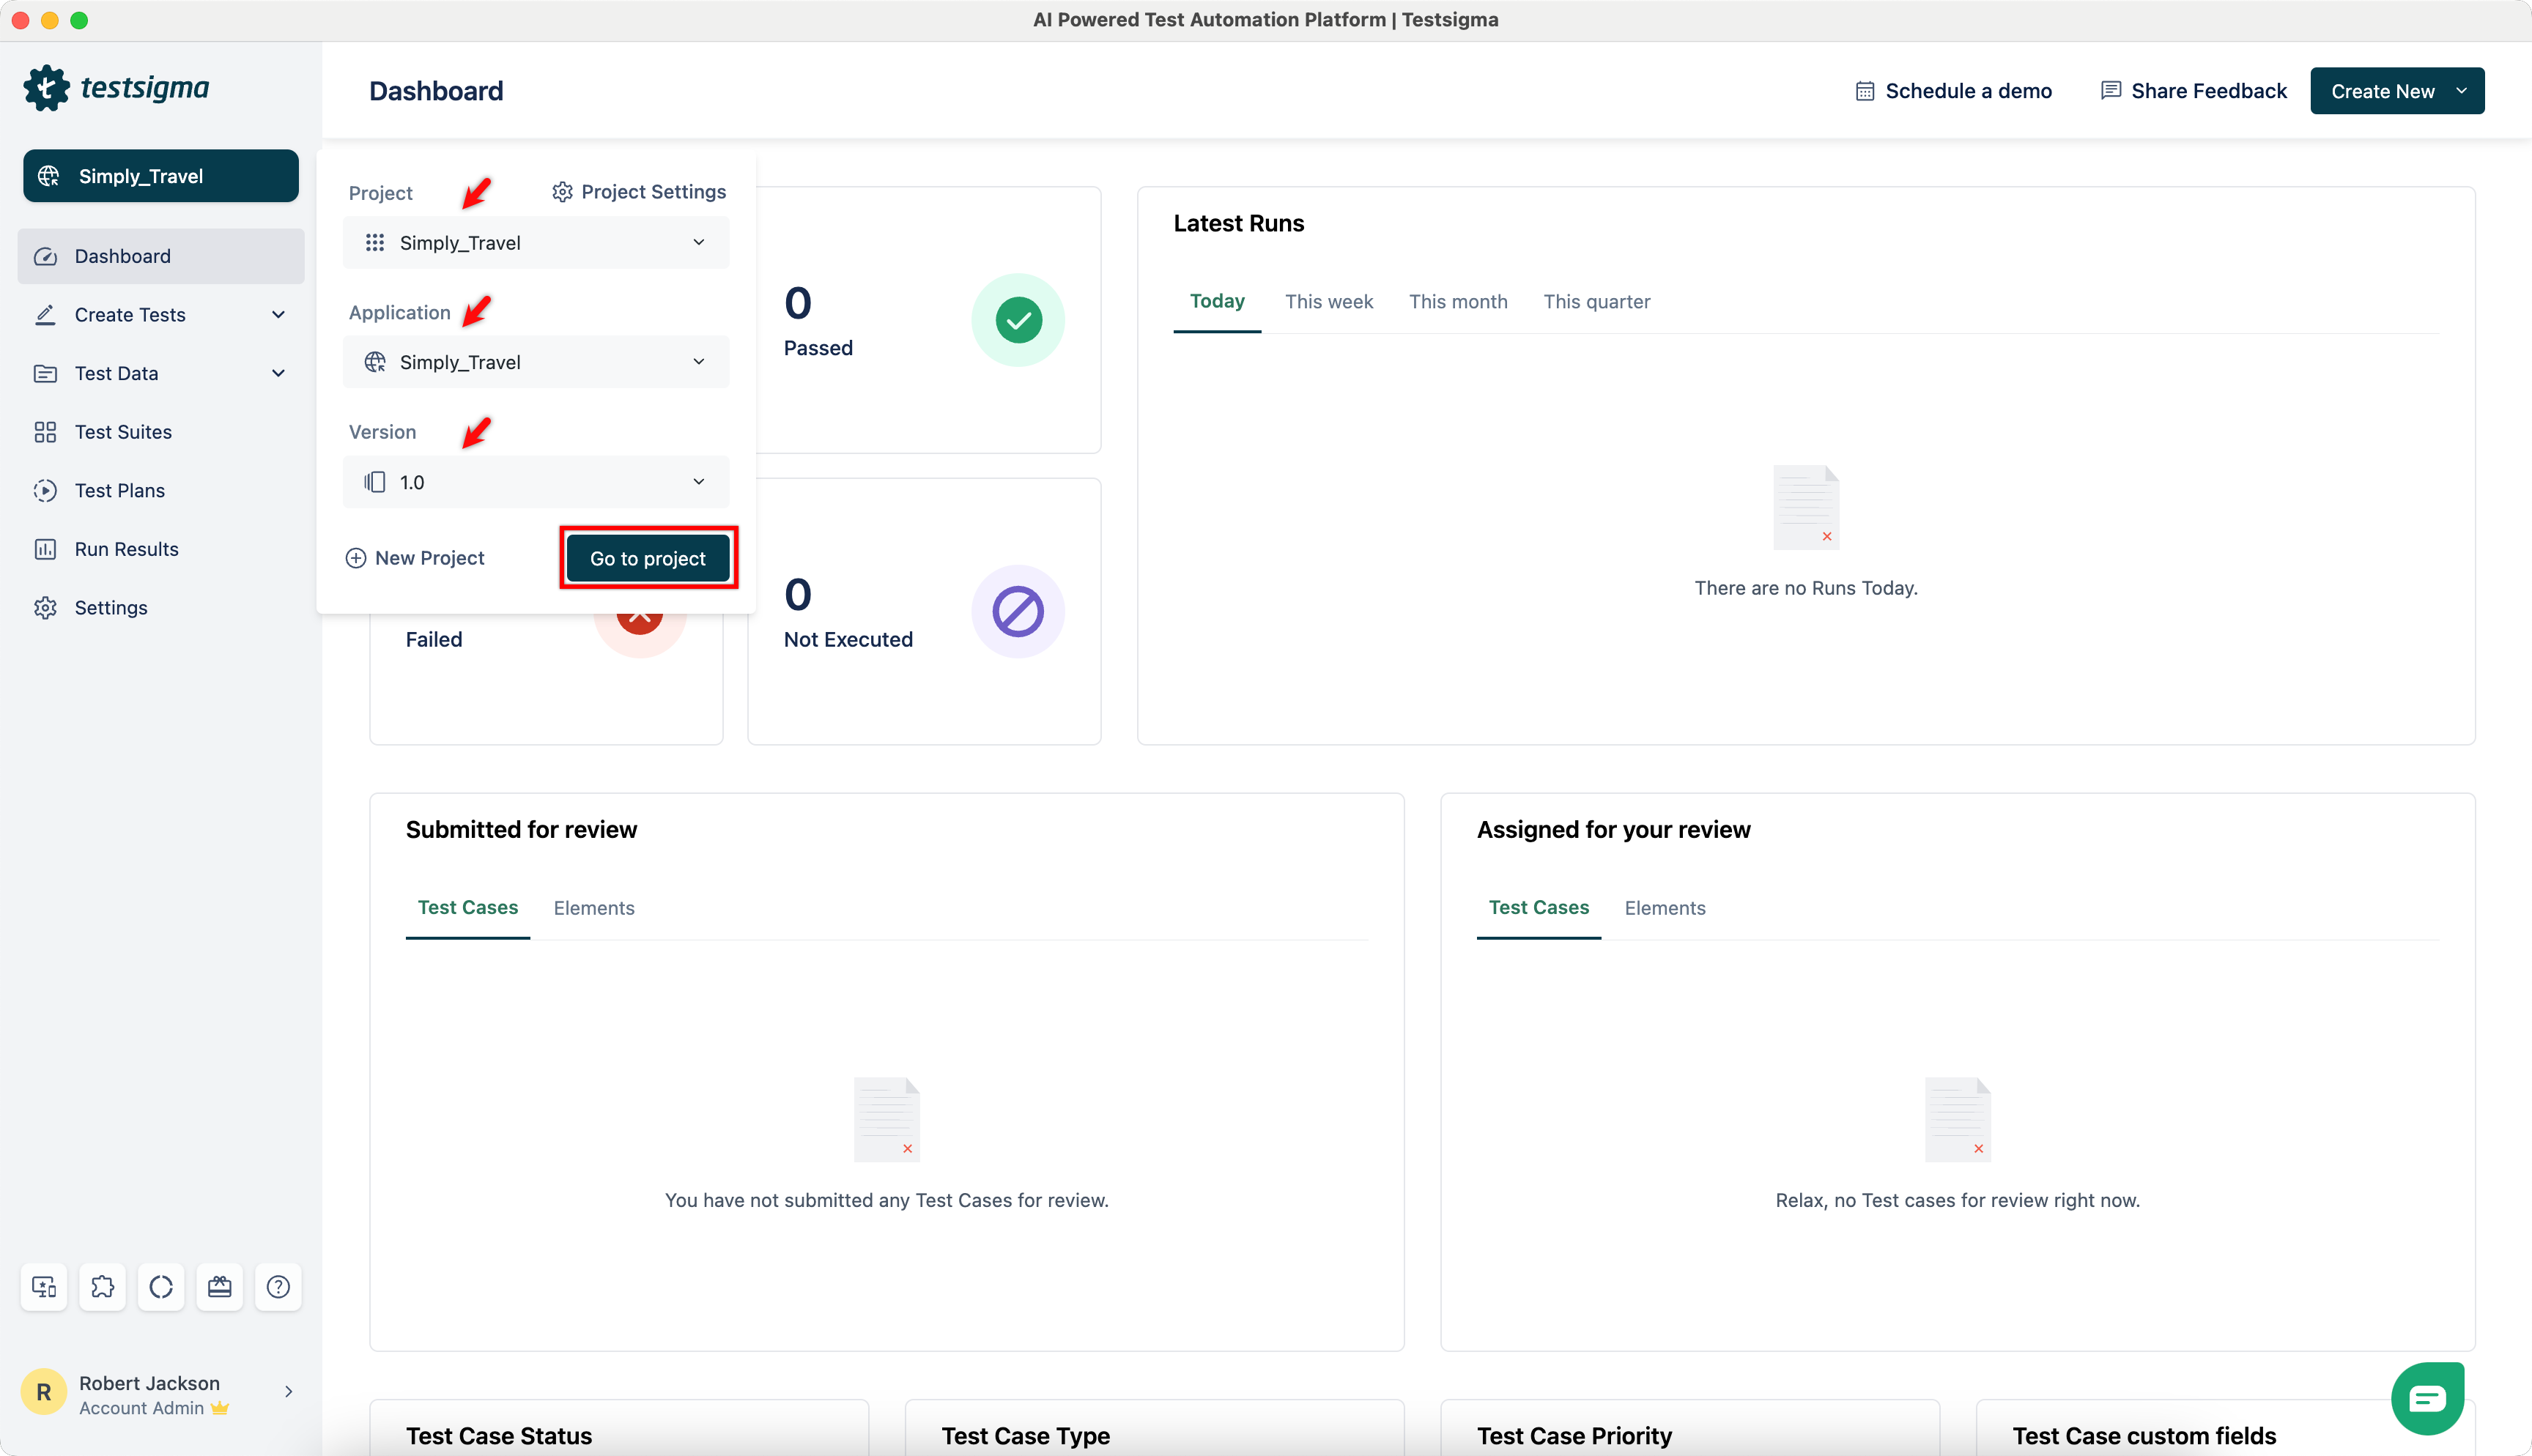The height and width of the screenshot is (1456, 2532).
Task: Select Elements tab under Assigned for your review
Action: [1665, 908]
